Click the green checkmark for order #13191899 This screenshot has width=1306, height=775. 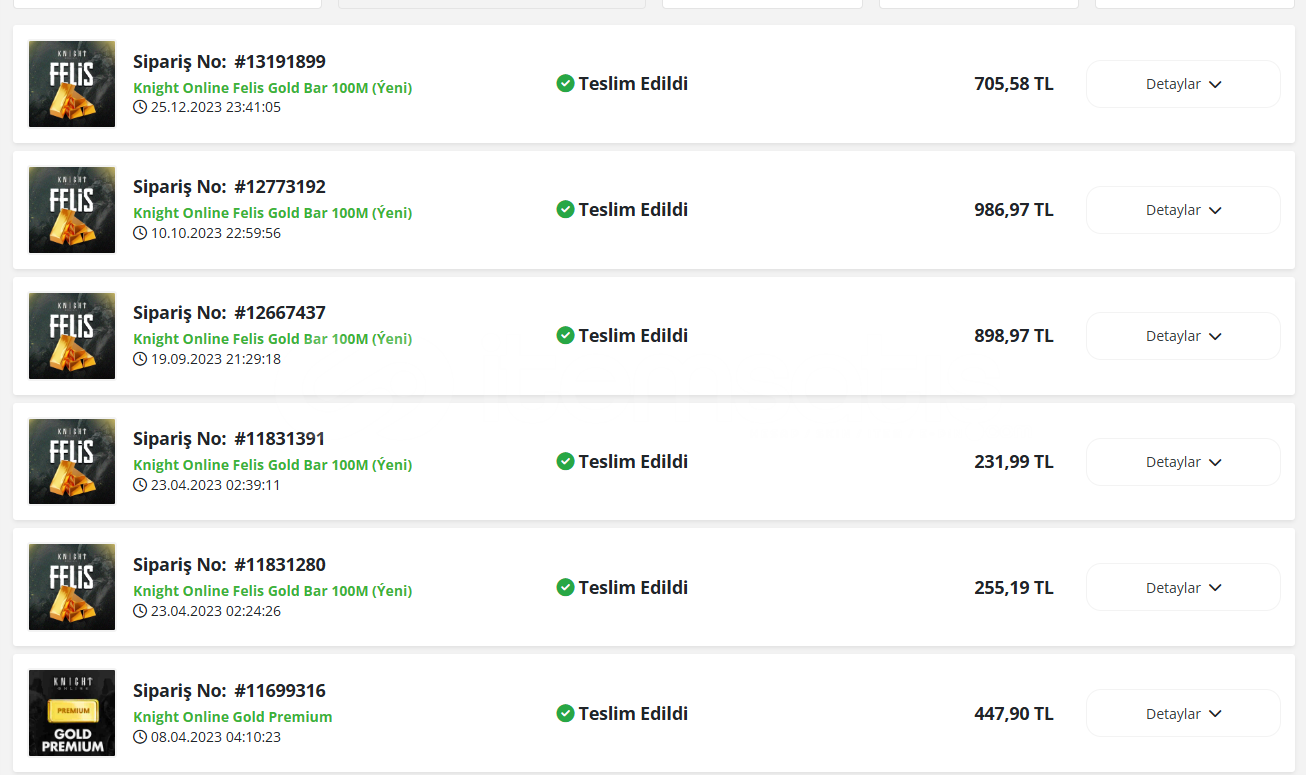point(565,83)
